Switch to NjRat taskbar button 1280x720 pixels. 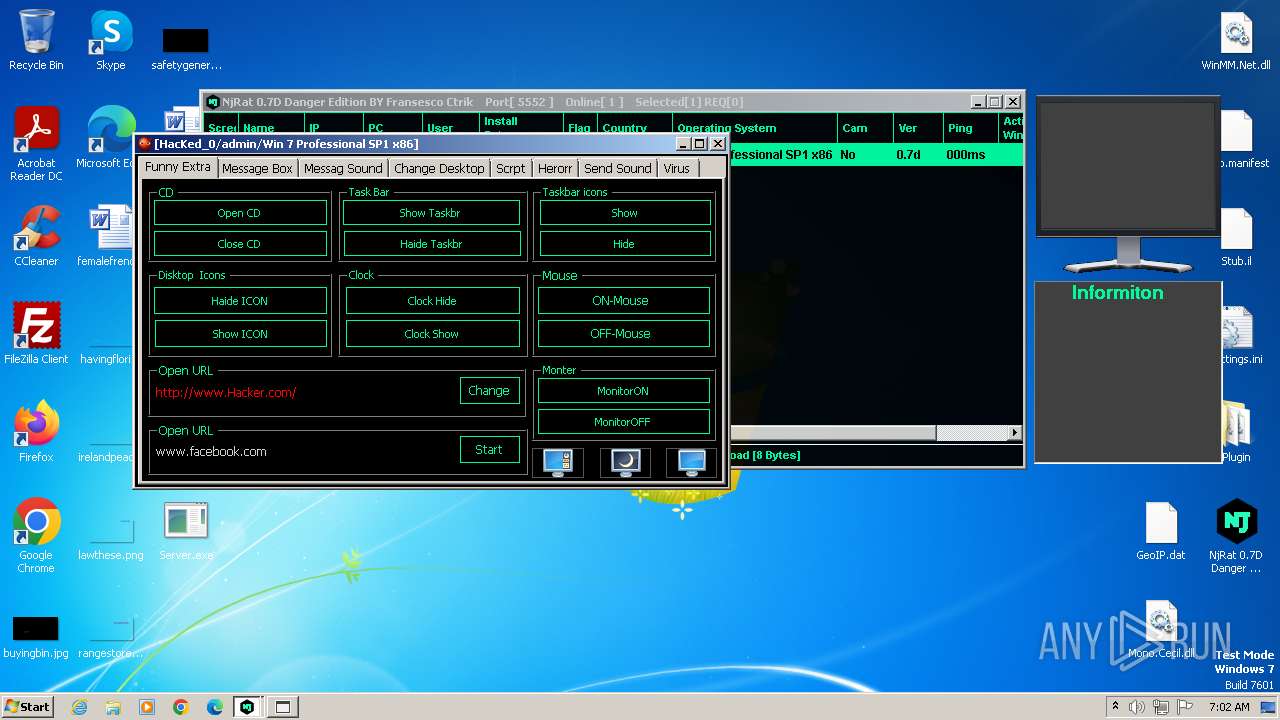click(247, 707)
